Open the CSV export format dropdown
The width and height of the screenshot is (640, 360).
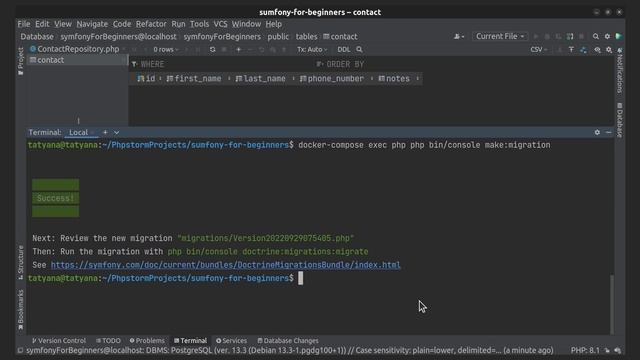tap(539, 49)
